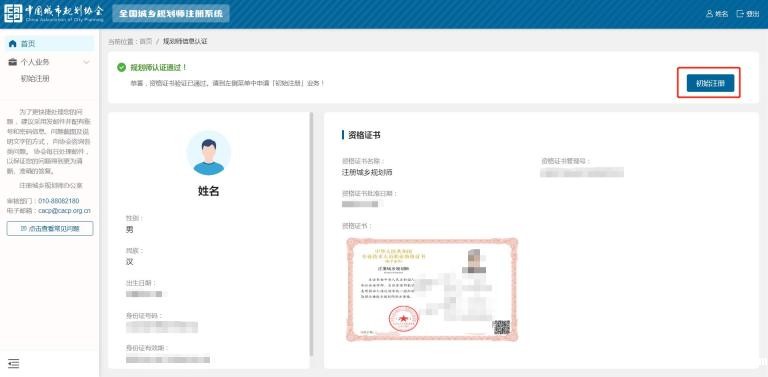Click the QR code on the certificate

click(502, 327)
